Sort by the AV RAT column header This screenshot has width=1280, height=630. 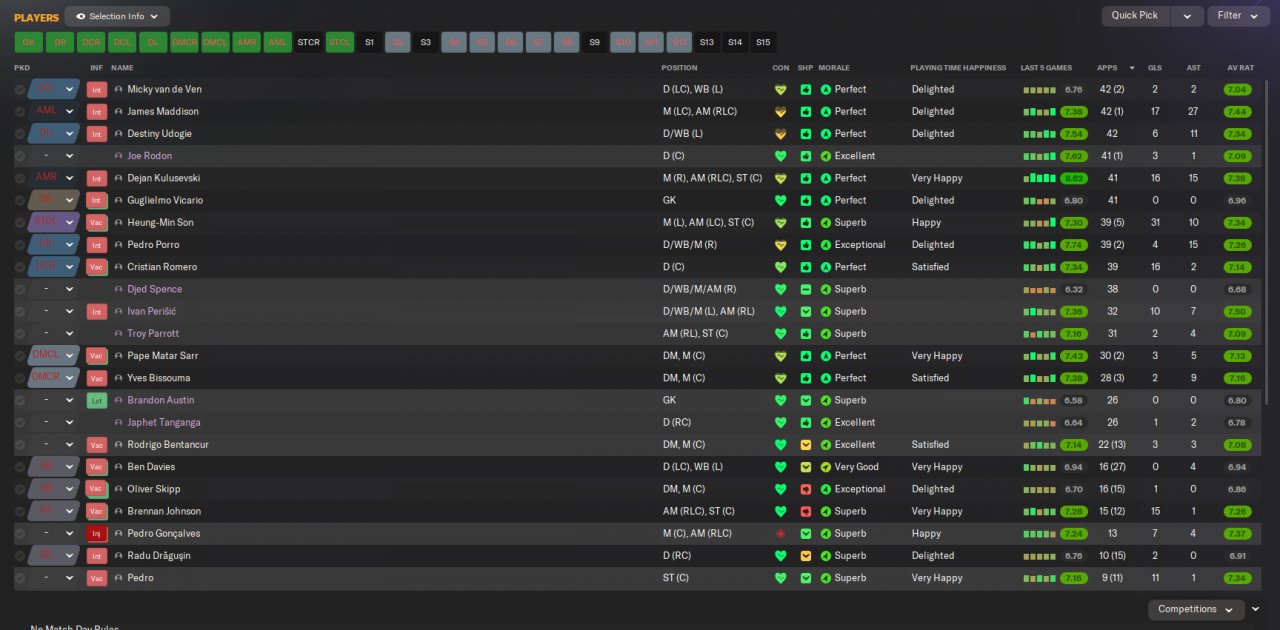1240,68
